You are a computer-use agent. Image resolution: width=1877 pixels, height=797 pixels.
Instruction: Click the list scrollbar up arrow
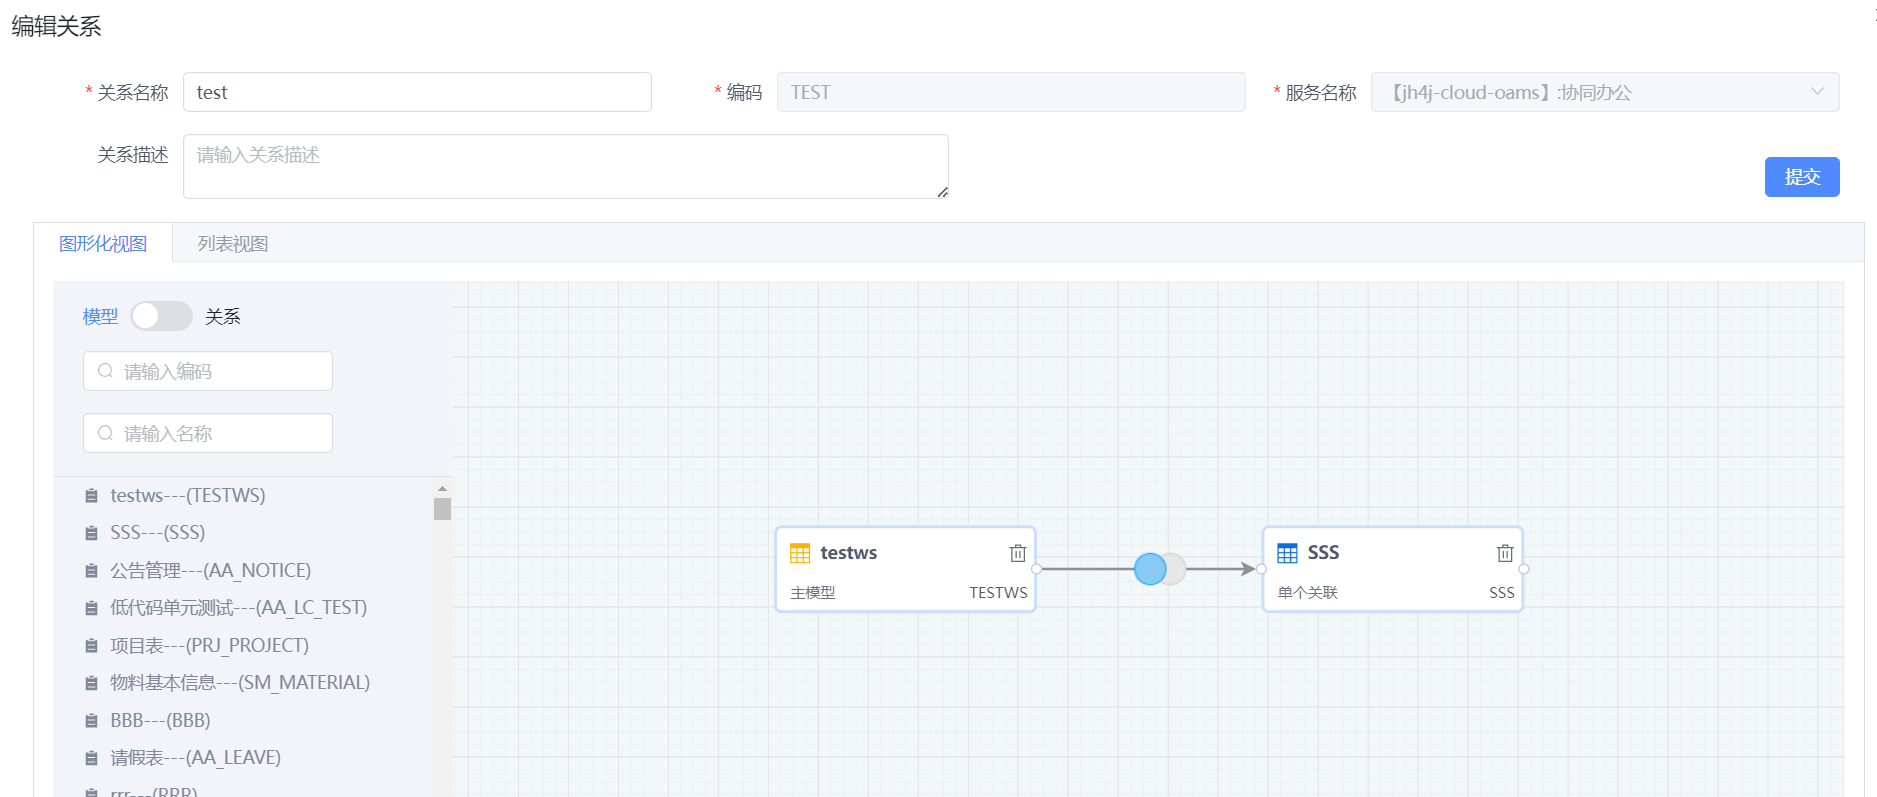click(x=442, y=489)
